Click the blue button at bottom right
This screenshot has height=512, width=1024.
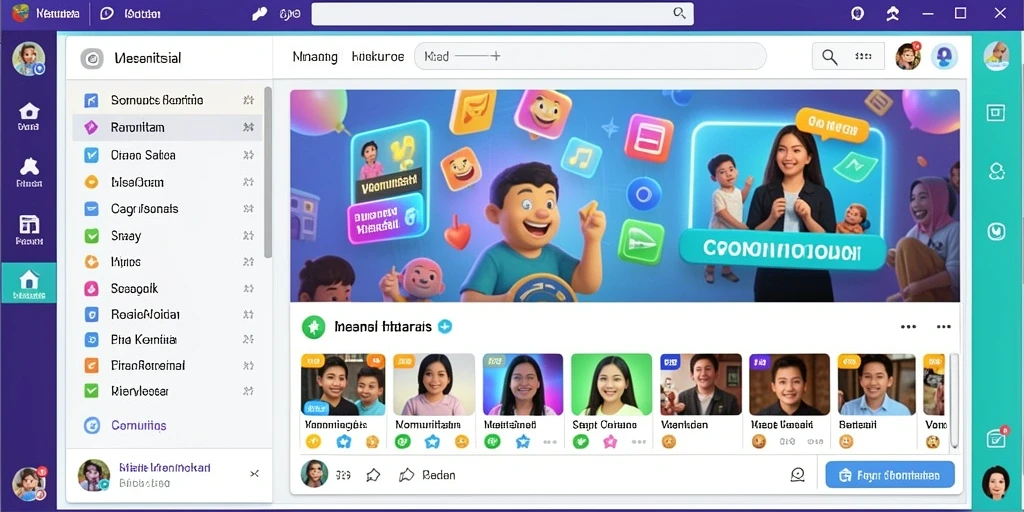coord(889,475)
